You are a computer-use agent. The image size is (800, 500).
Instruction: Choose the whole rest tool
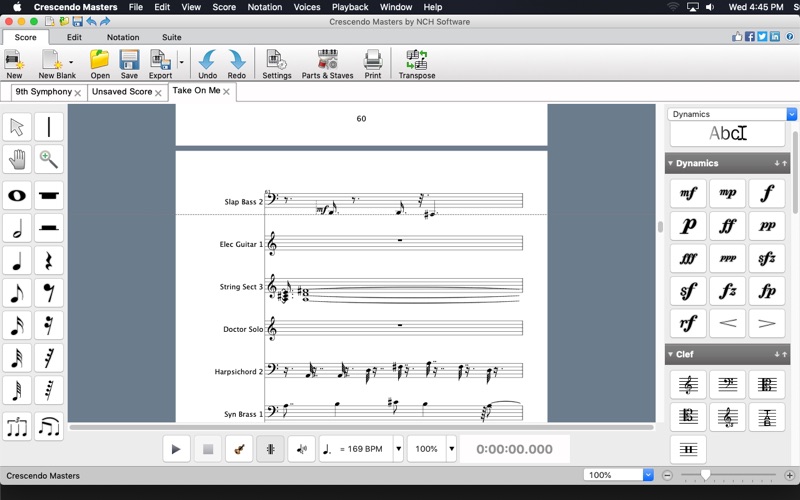[49, 195]
